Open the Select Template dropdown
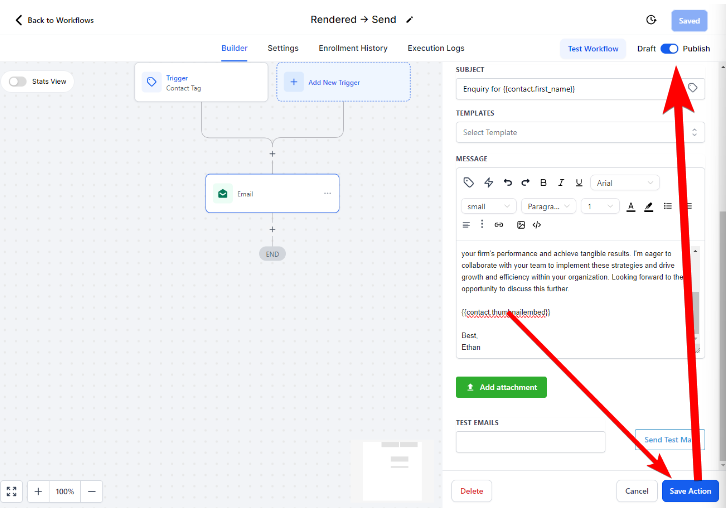Screen dimensions: 726x508 tap(580, 132)
